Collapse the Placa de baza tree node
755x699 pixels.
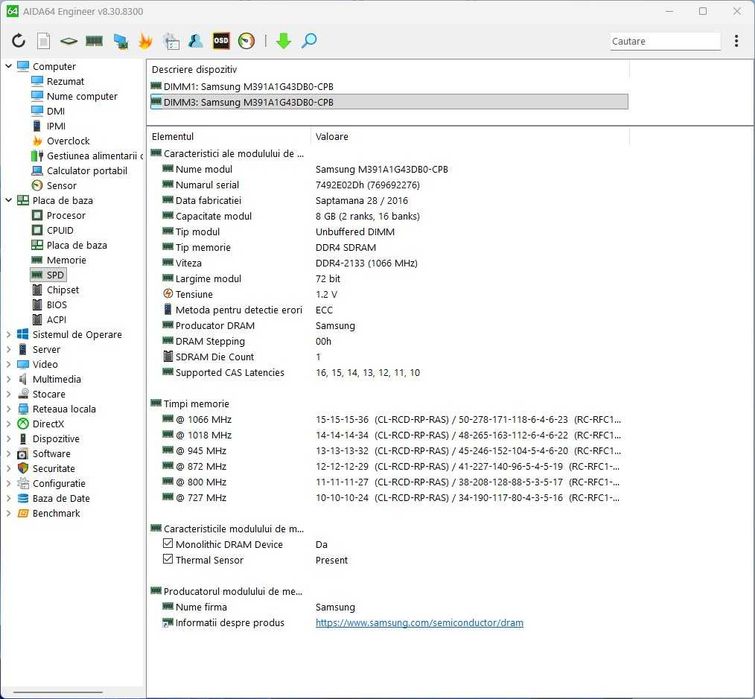(8, 200)
